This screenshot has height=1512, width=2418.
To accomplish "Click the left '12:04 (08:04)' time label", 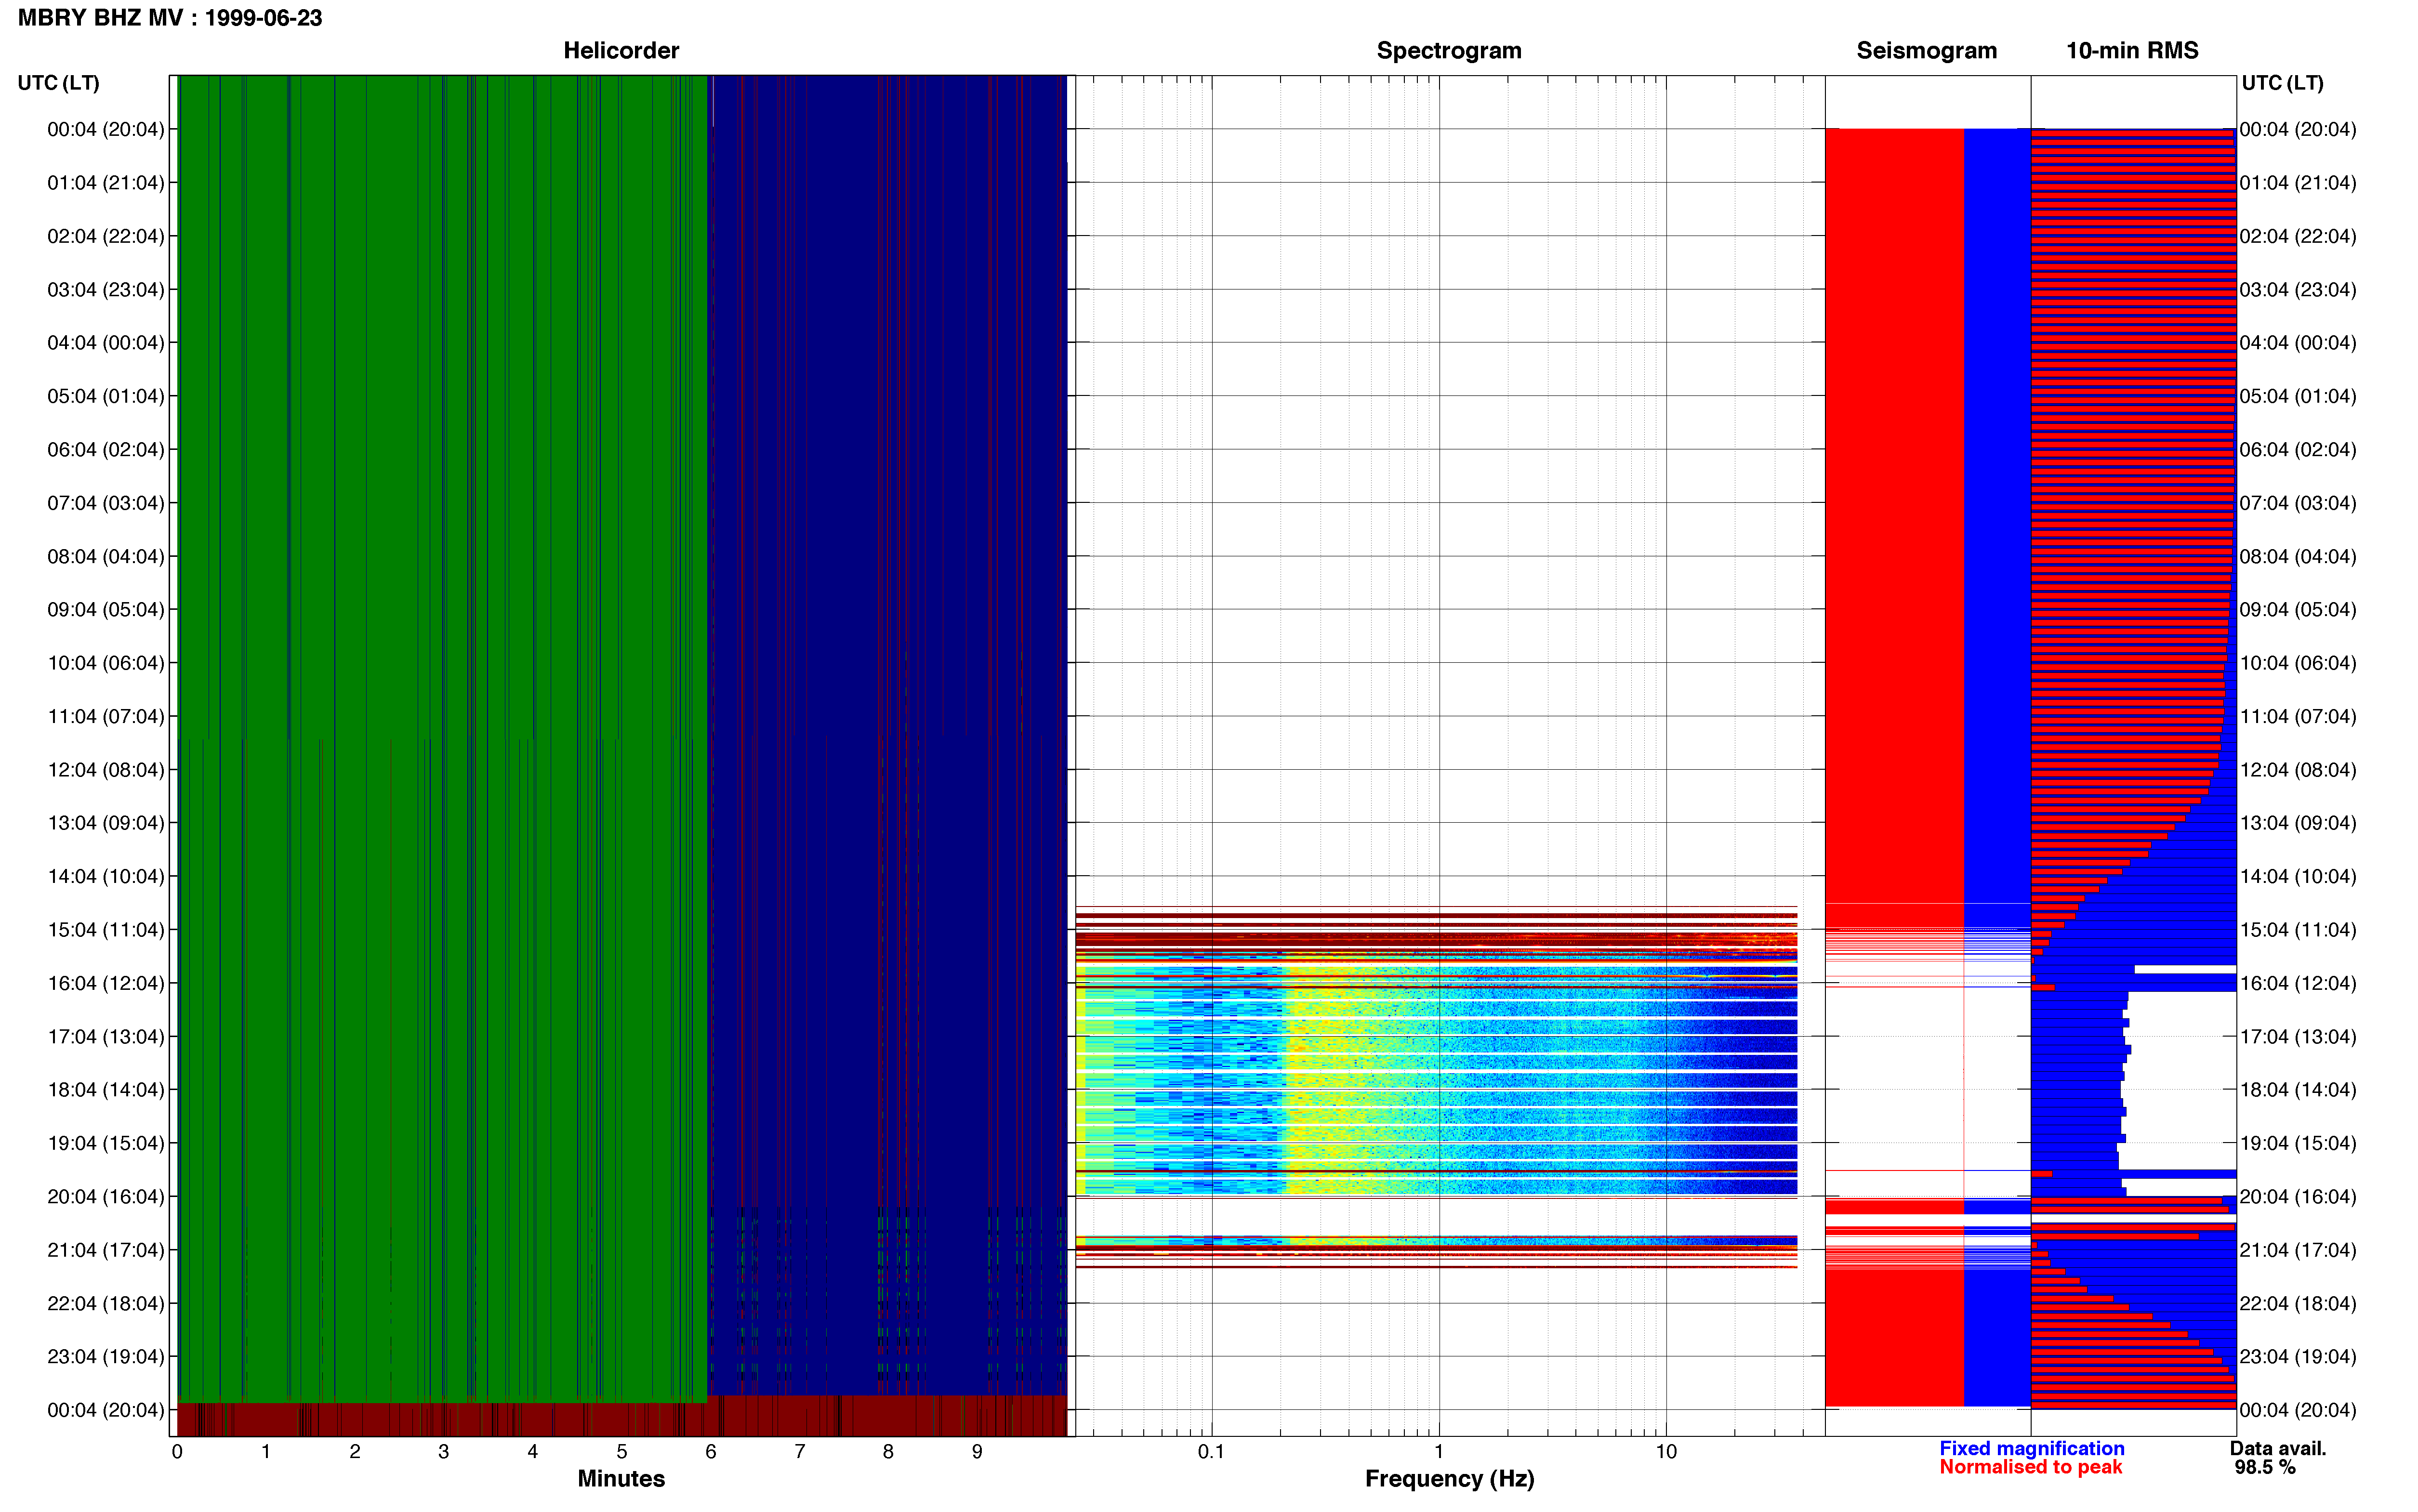I will tap(106, 770).
